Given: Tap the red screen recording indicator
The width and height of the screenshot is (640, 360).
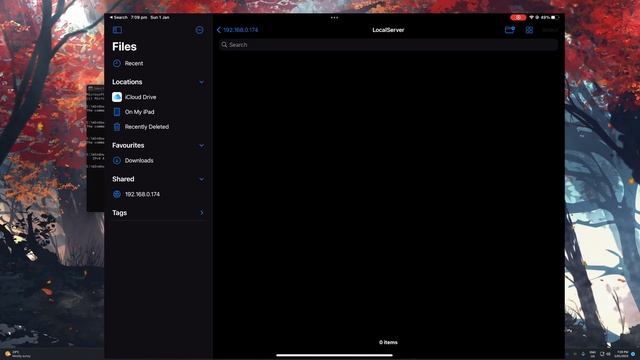Looking at the screenshot, I should click(x=518, y=18).
